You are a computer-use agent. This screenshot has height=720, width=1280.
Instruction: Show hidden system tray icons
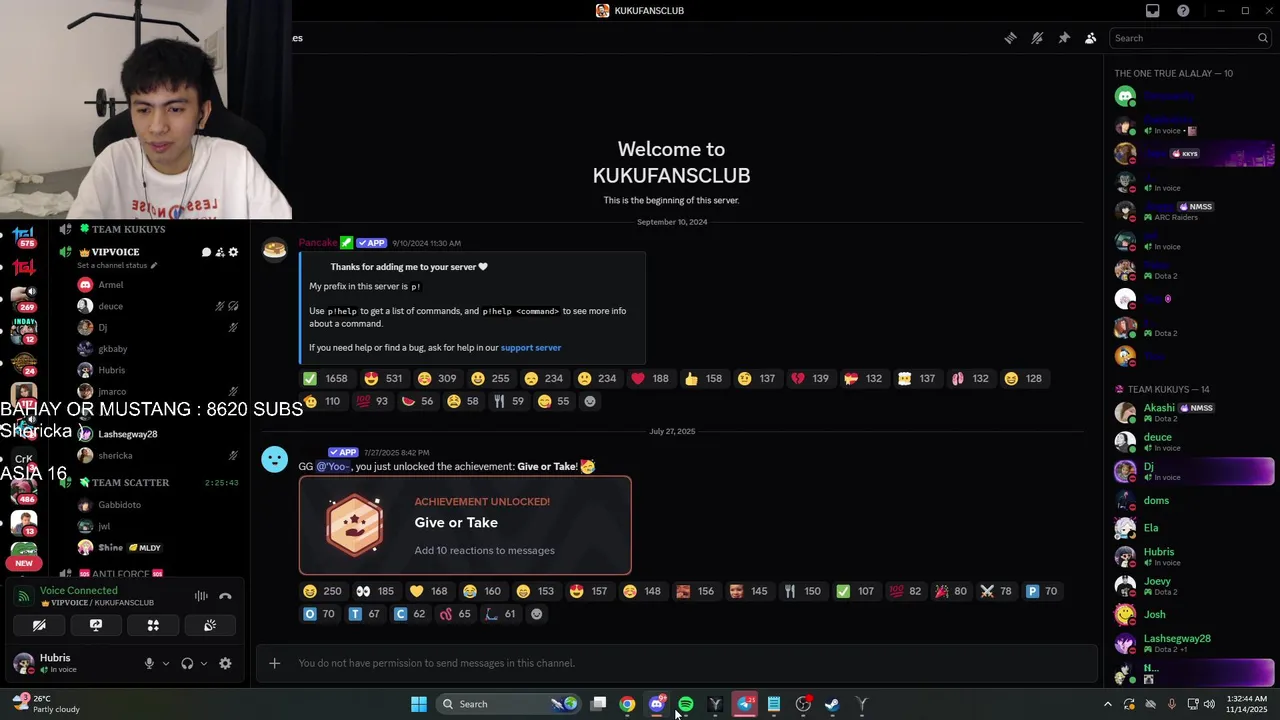pyautogui.click(x=1107, y=704)
